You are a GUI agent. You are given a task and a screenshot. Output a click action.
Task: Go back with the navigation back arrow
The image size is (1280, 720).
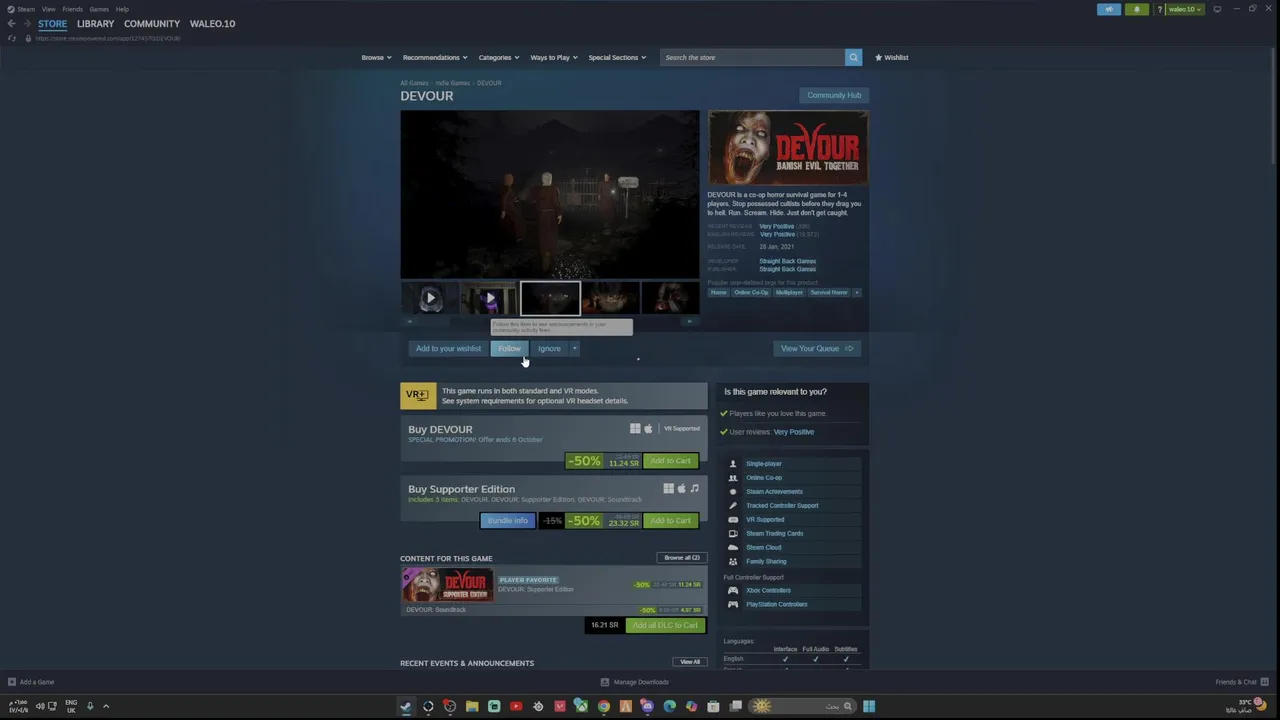tap(11, 24)
